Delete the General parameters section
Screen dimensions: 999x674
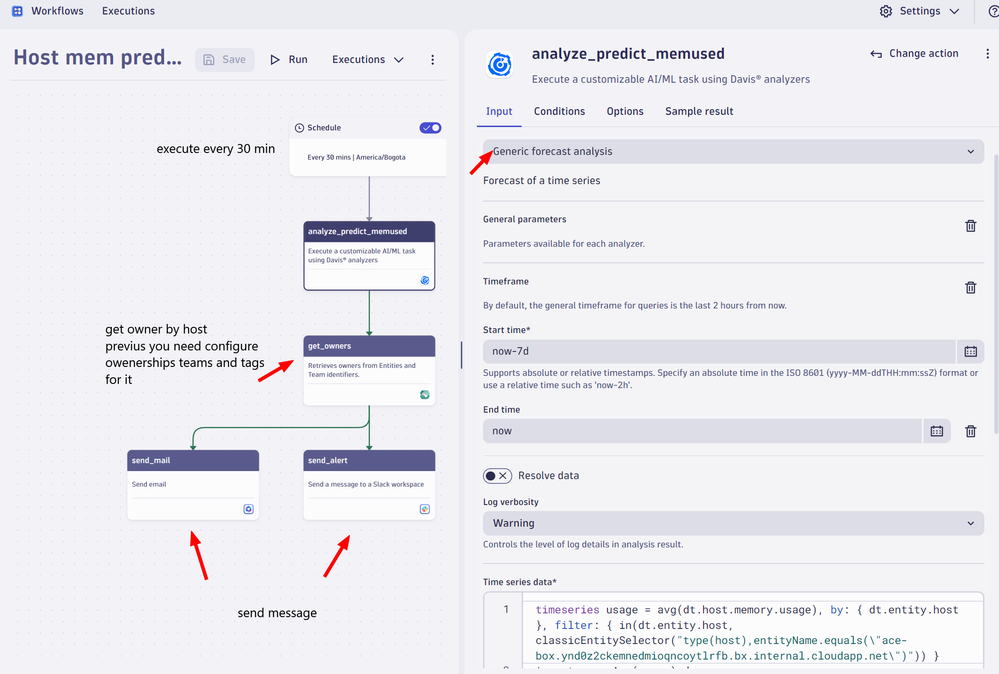[970, 226]
